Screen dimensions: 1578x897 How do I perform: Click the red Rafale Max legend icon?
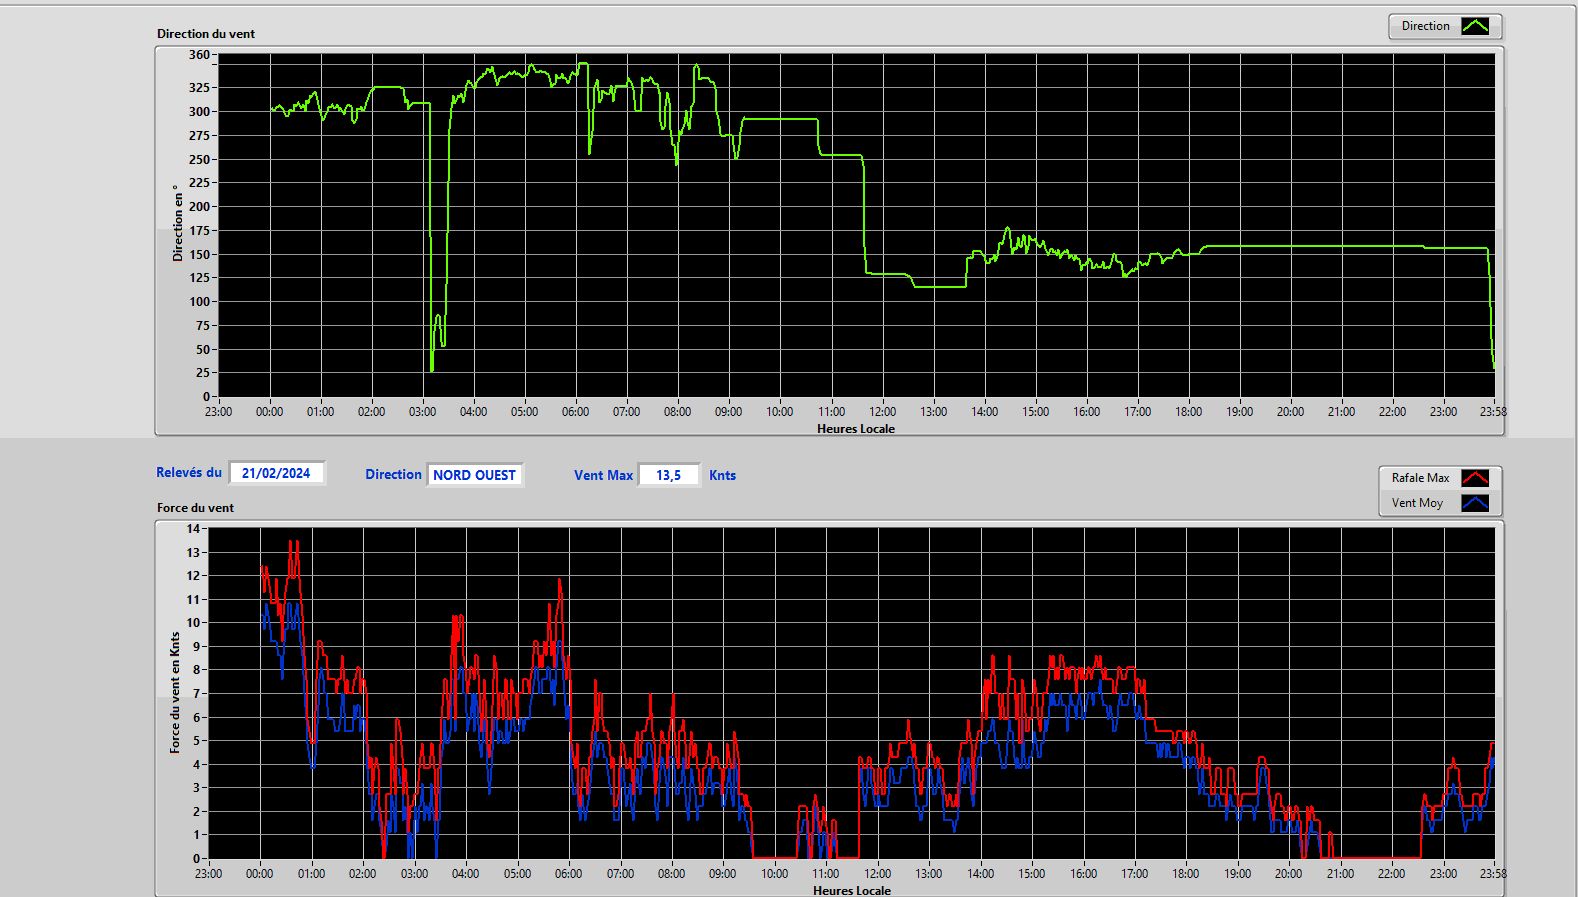pyautogui.click(x=1475, y=478)
